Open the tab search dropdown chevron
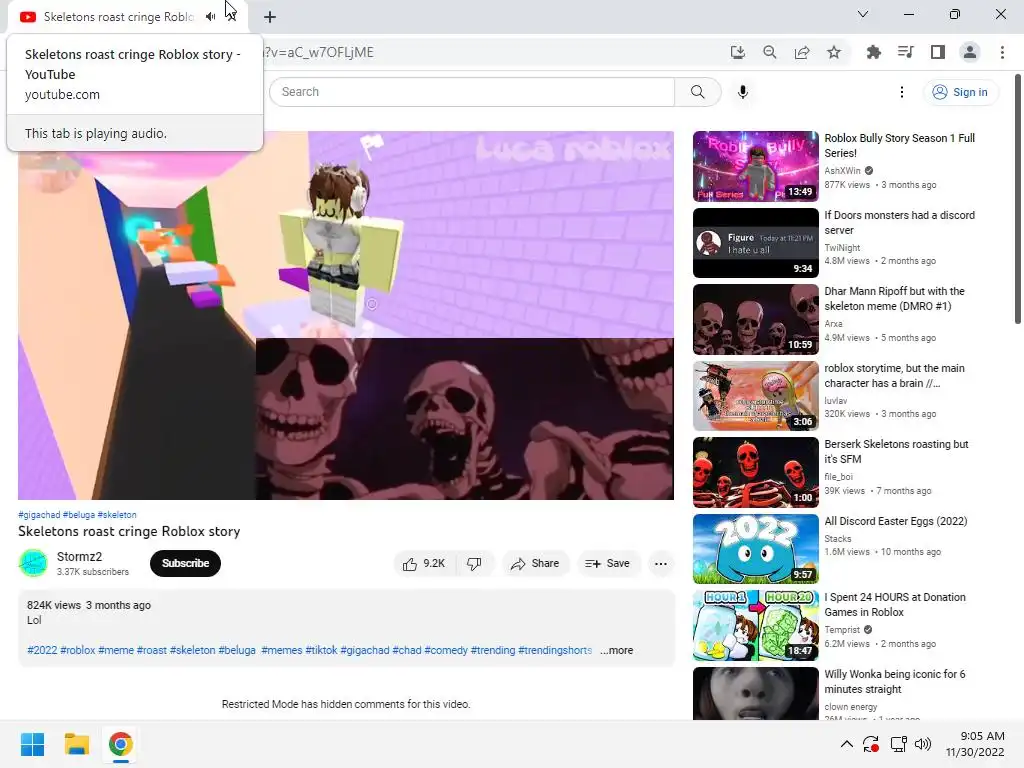The width and height of the screenshot is (1024, 768). (x=863, y=14)
